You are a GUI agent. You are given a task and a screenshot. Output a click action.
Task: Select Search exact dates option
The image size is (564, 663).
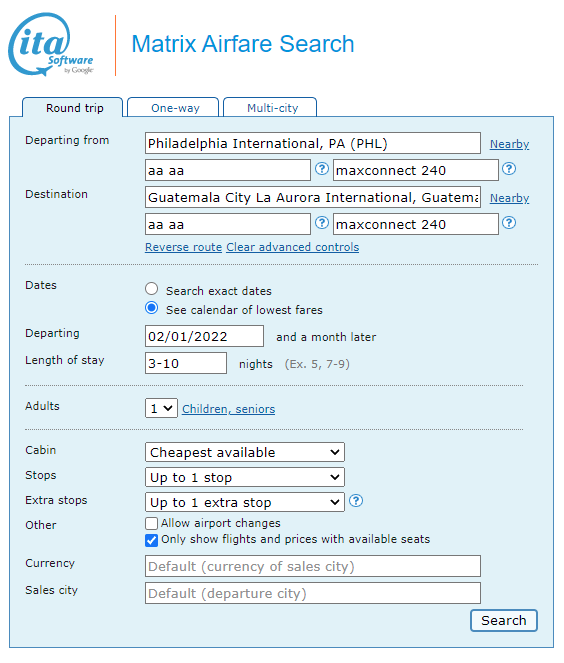click(151, 289)
